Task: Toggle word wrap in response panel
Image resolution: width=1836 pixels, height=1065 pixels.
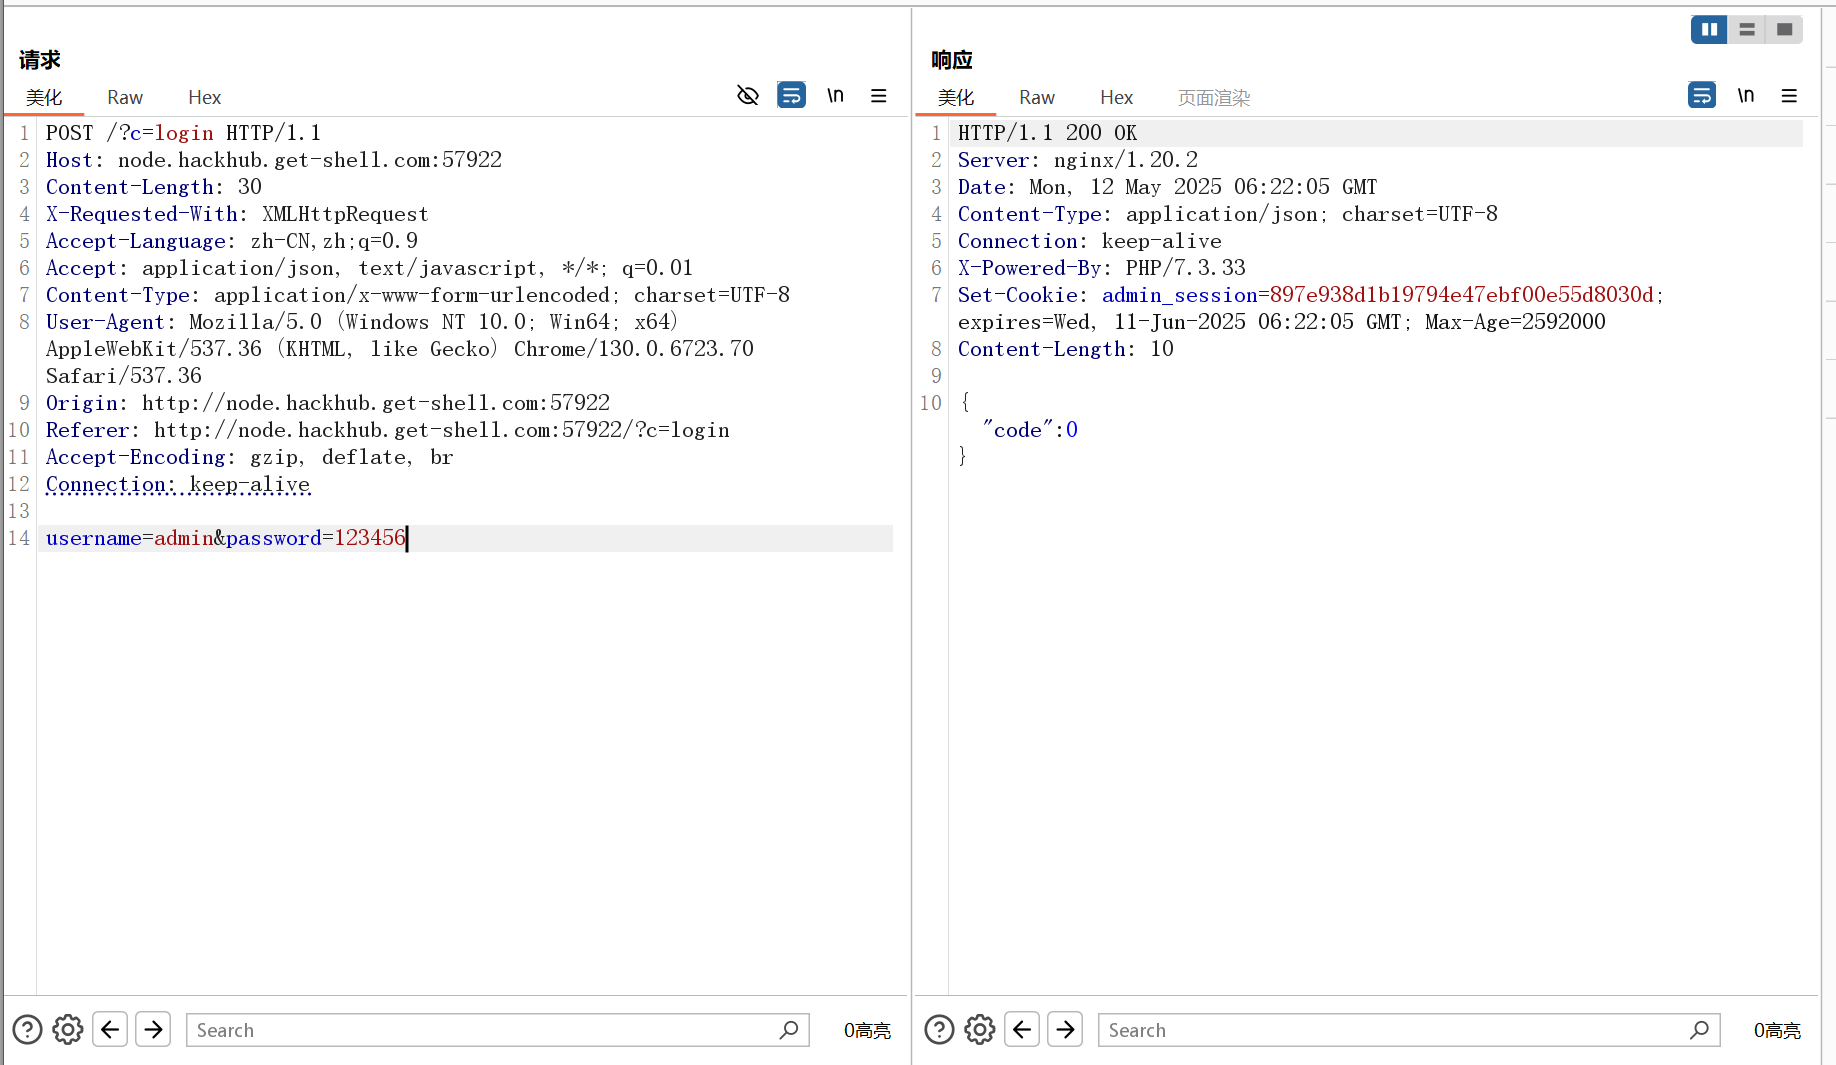Action: [1701, 96]
